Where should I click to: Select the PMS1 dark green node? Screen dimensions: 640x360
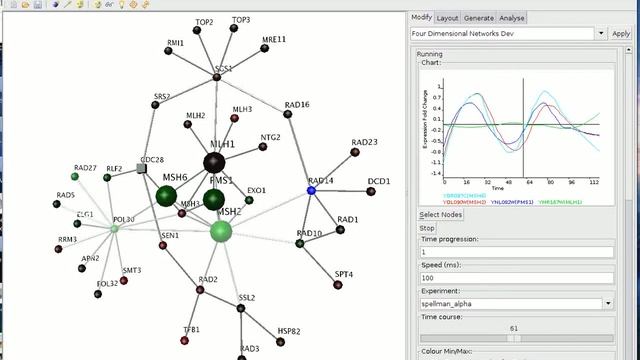[214, 200]
